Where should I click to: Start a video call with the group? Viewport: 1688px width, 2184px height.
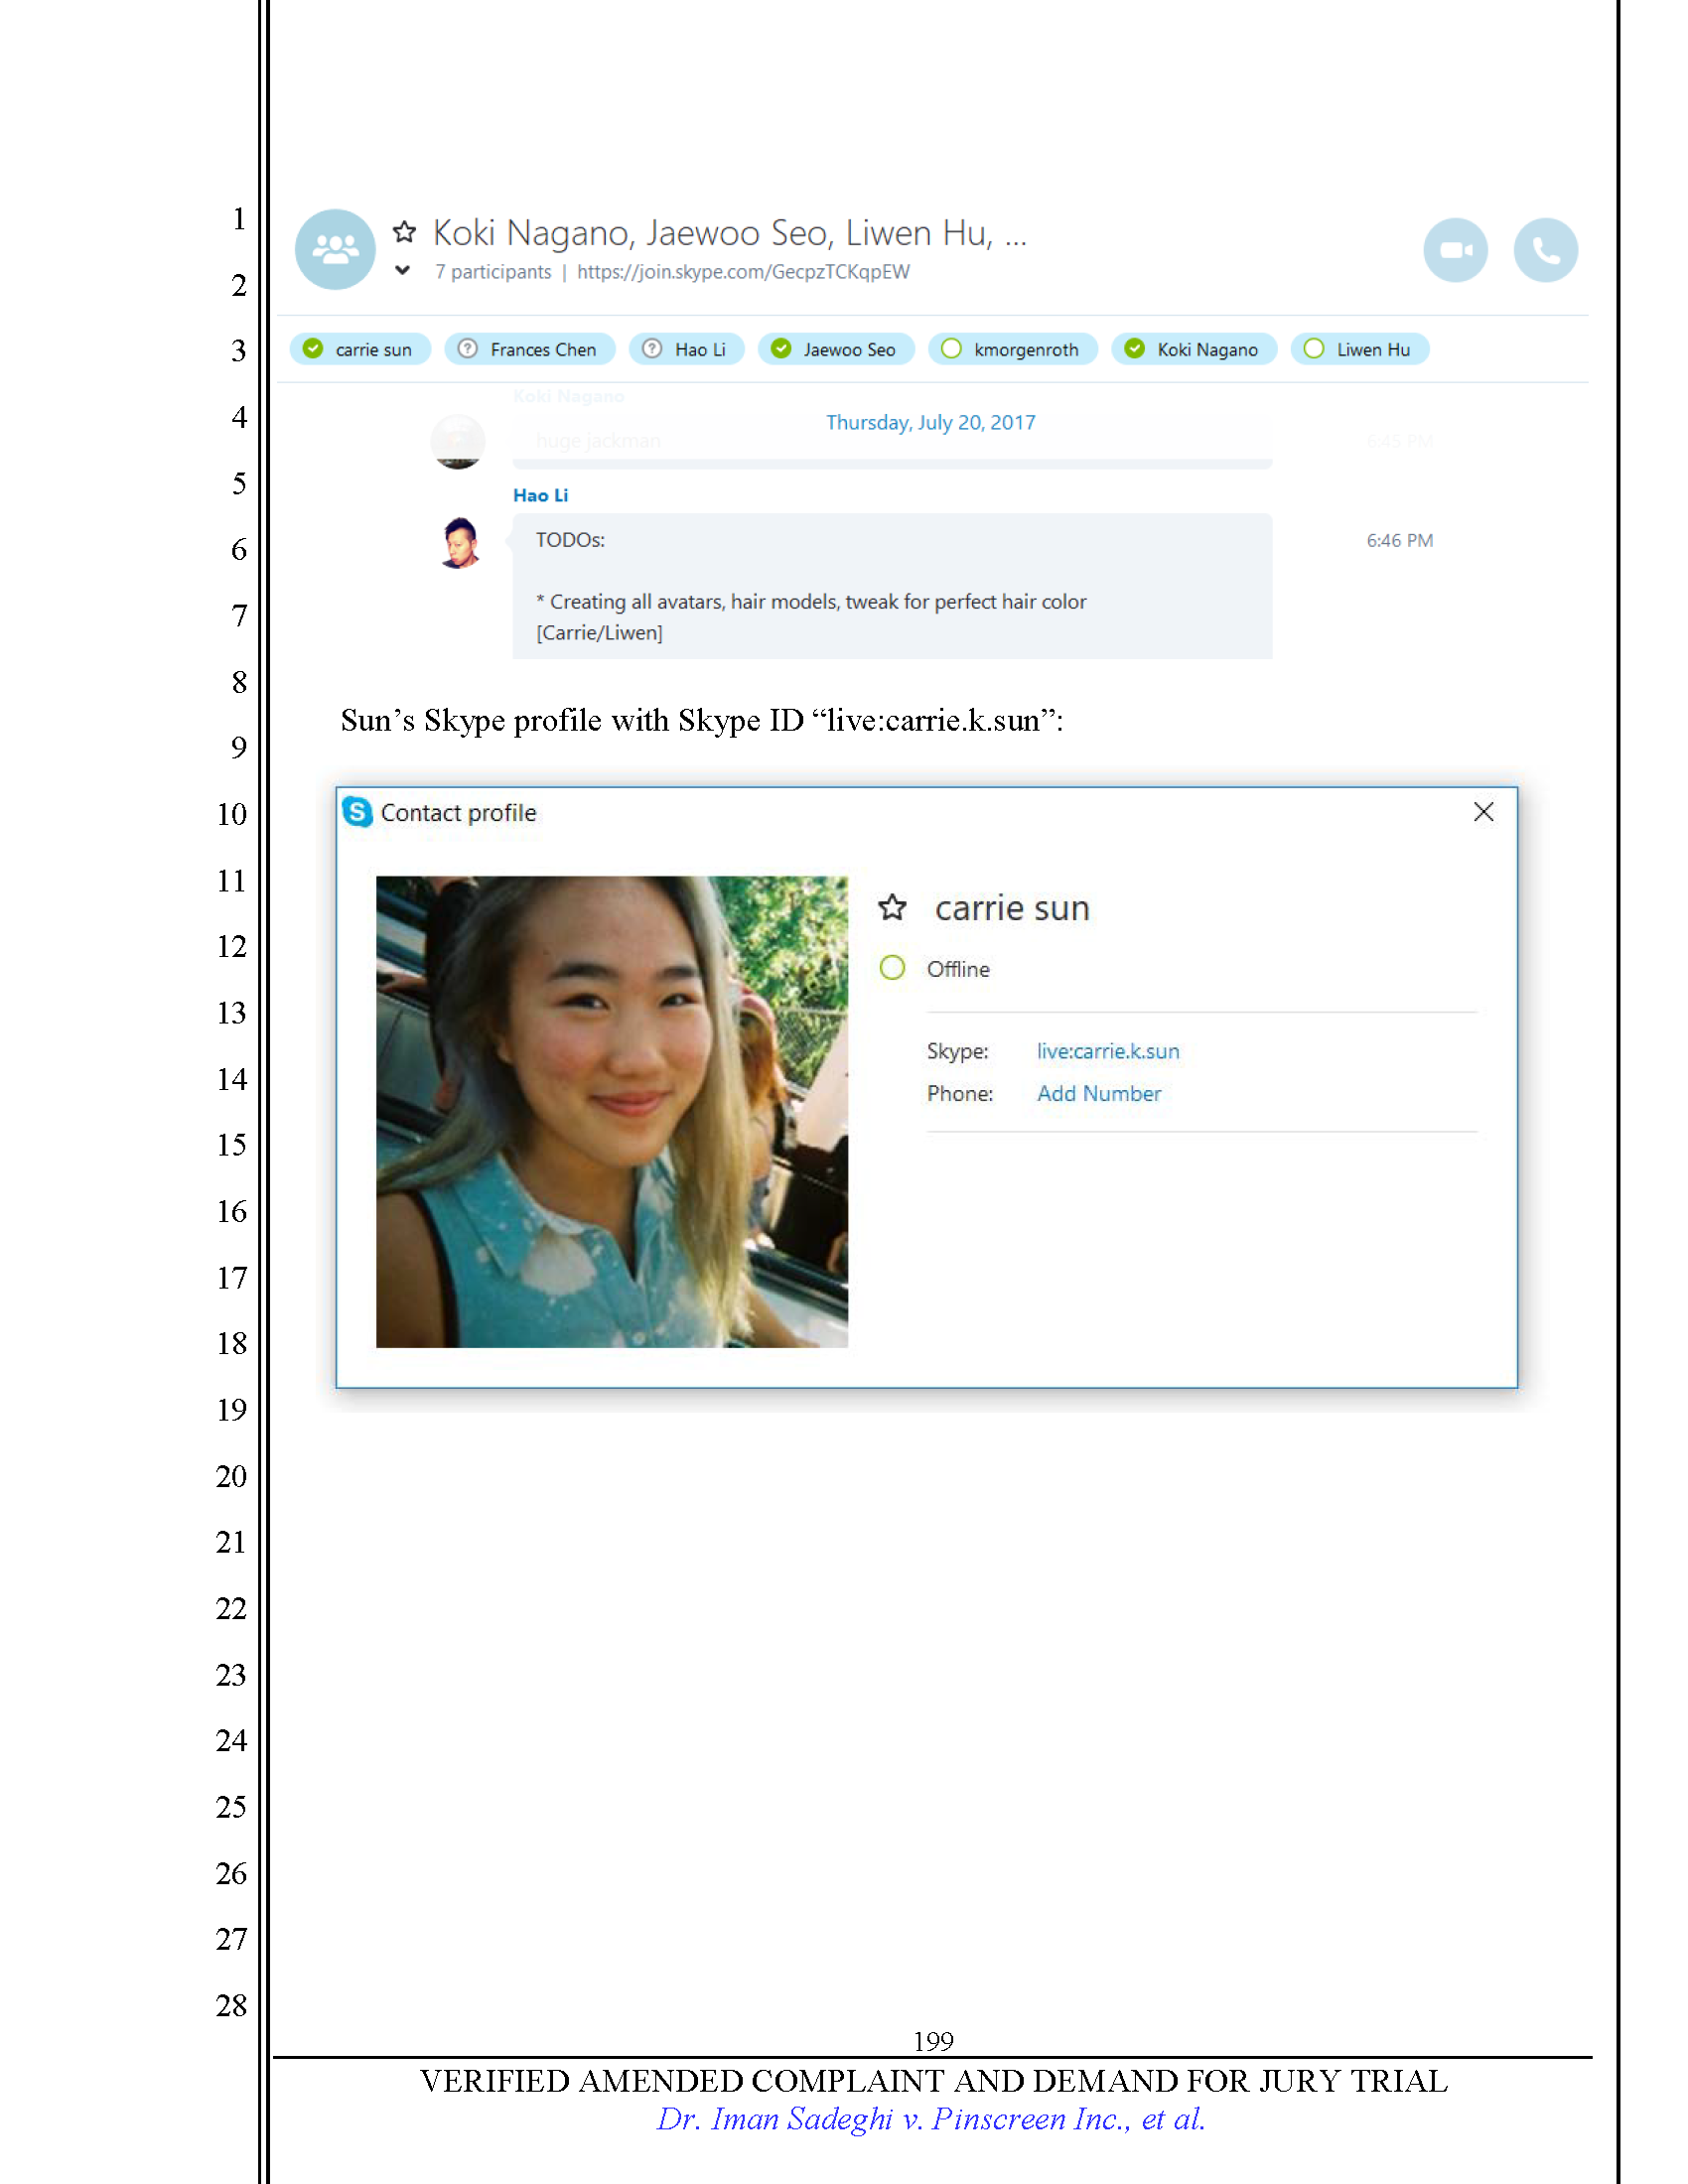click(1454, 250)
